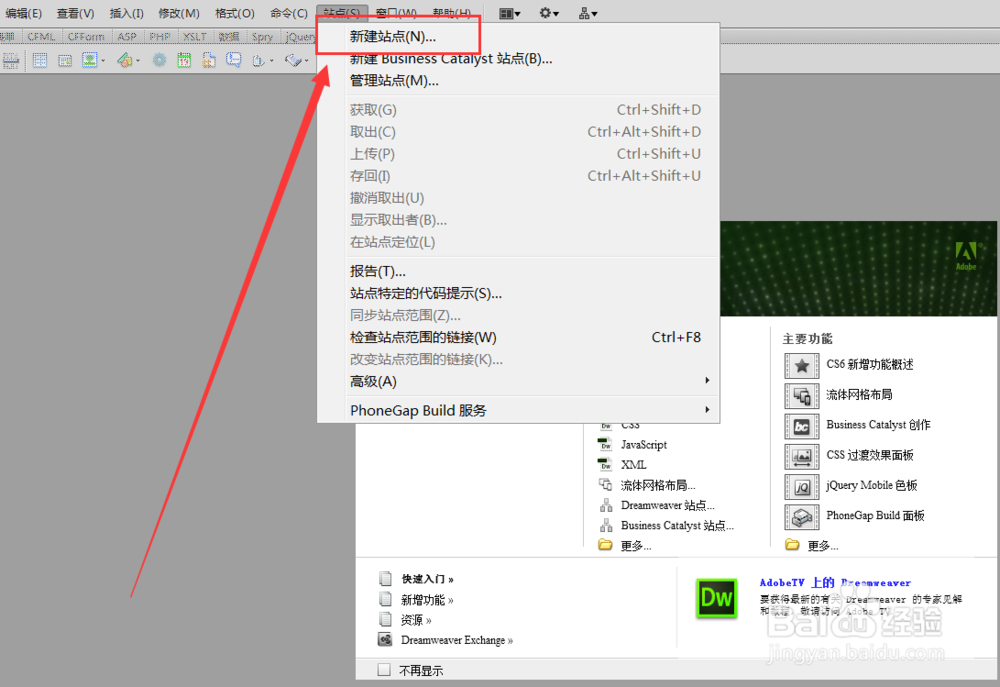Open the 编辑(E) menu

24,13
